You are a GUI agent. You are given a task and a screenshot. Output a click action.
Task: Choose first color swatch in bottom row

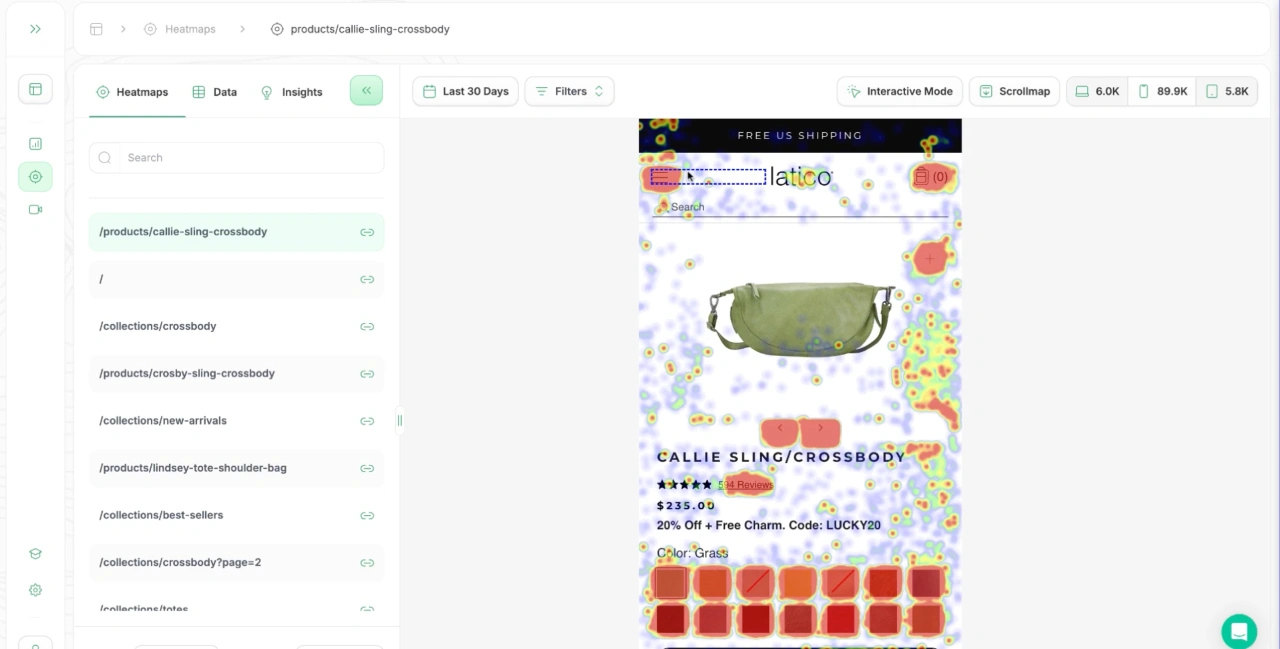pos(670,619)
